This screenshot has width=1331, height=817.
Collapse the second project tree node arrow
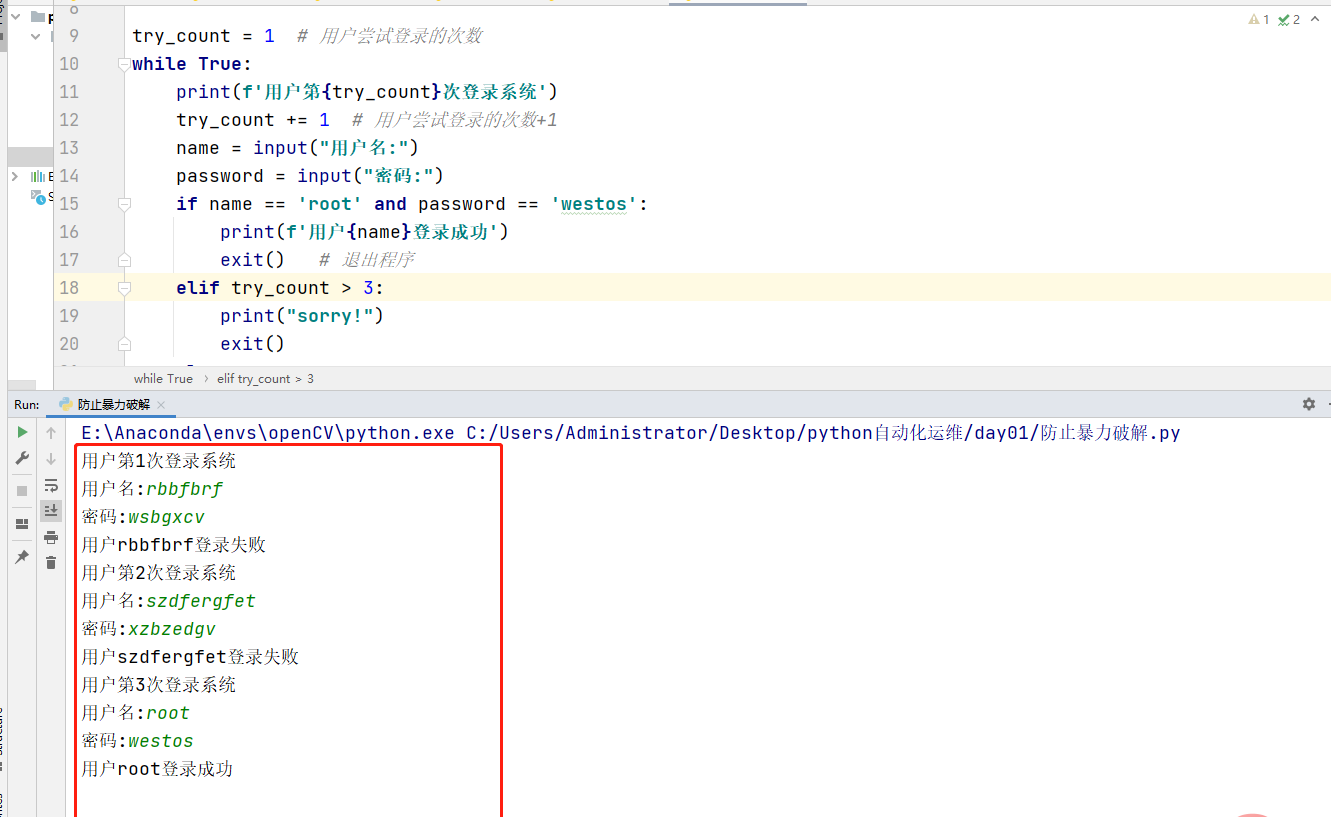click(x=35, y=37)
